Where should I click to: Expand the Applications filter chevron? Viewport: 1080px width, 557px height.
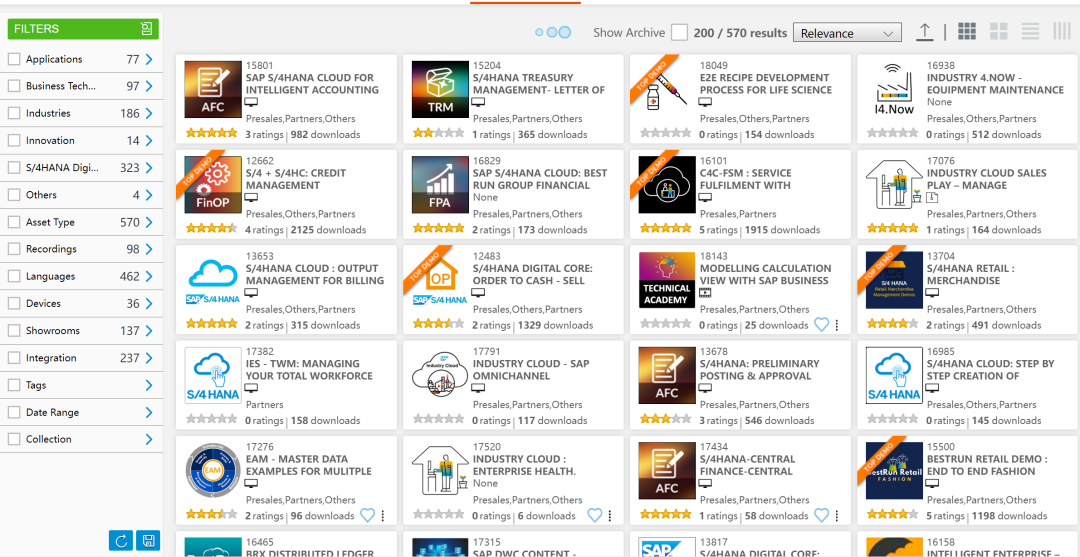tap(149, 59)
